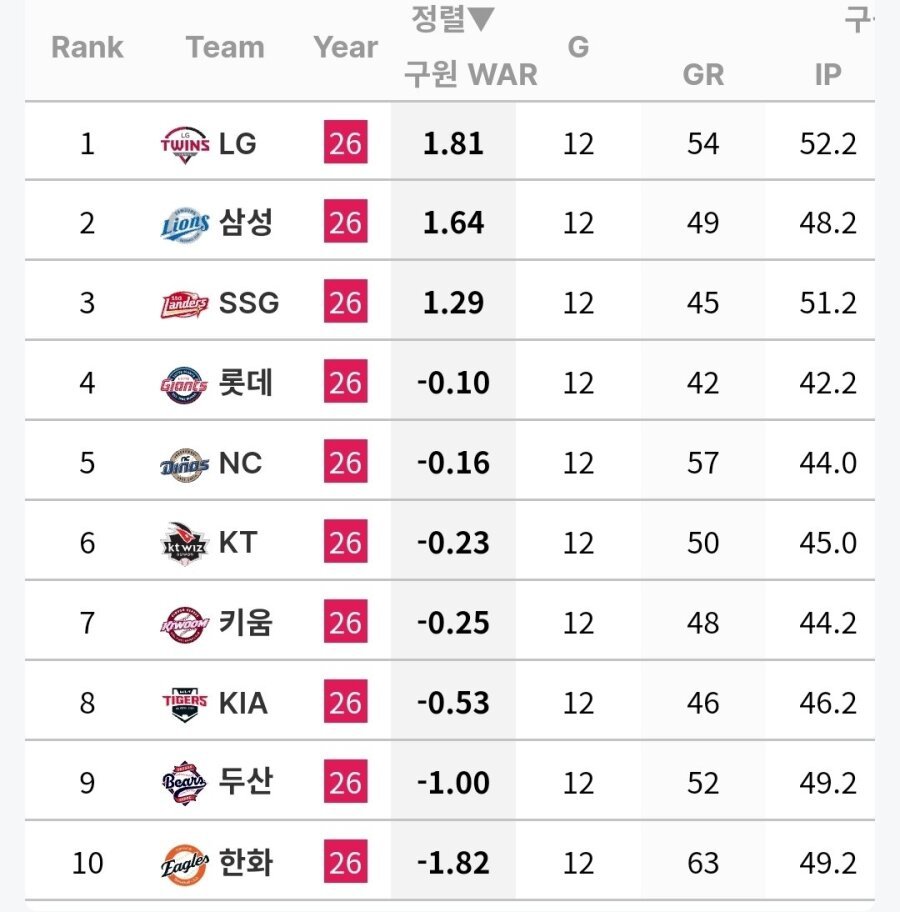The image size is (900, 912).
Task: Sort table by GR column header
Action: (703, 74)
